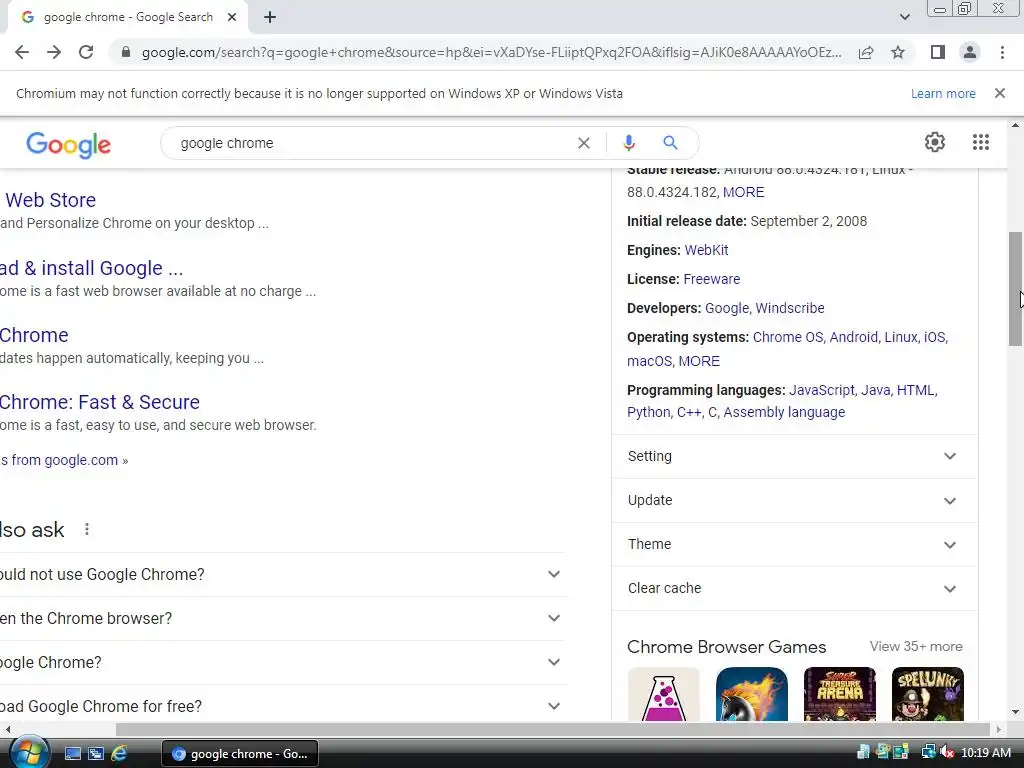Open the Web Store result
The width and height of the screenshot is (1024, 768).
(x=50, y=200)
